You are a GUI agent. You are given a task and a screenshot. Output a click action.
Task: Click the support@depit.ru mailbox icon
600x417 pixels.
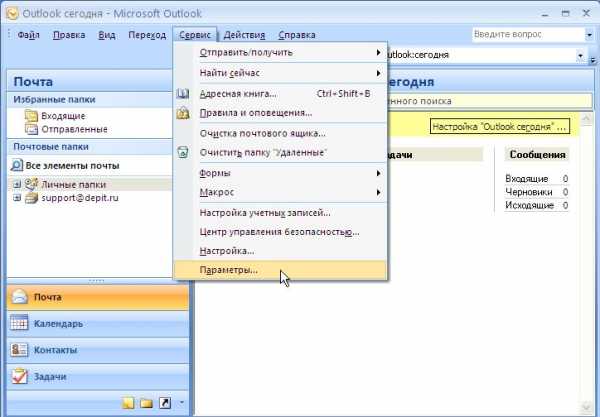(31, 198)
